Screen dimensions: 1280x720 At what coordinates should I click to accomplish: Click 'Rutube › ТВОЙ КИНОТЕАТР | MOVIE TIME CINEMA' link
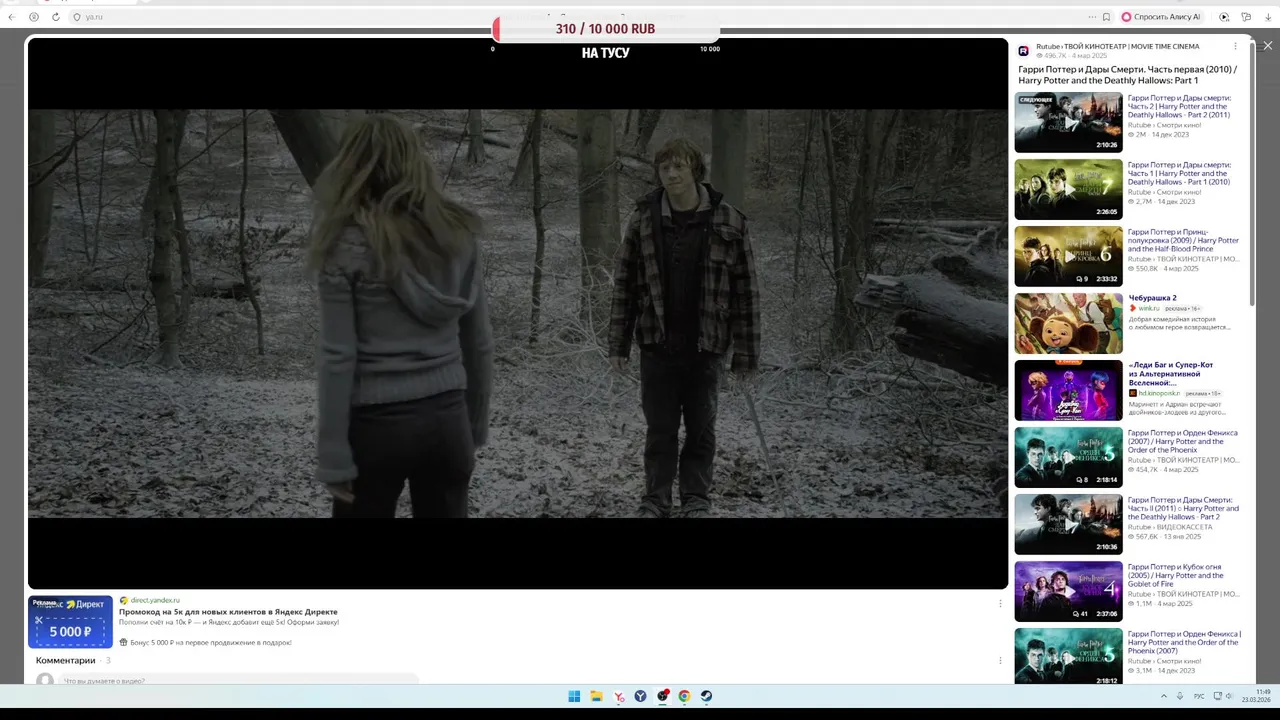coord(1117,47)
